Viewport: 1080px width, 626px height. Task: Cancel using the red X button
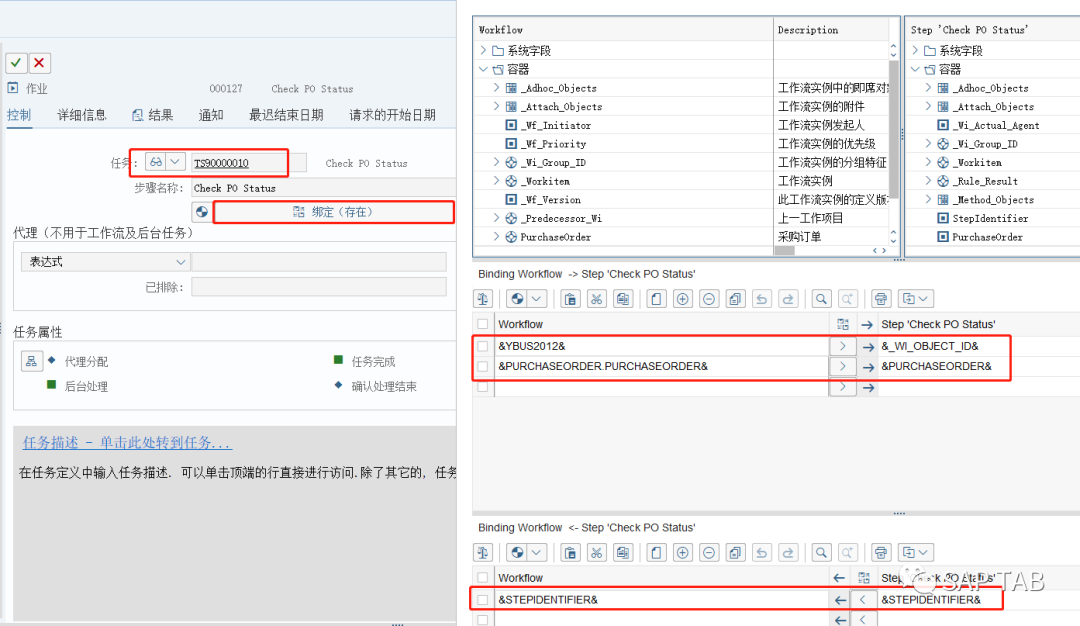[39, 63]
